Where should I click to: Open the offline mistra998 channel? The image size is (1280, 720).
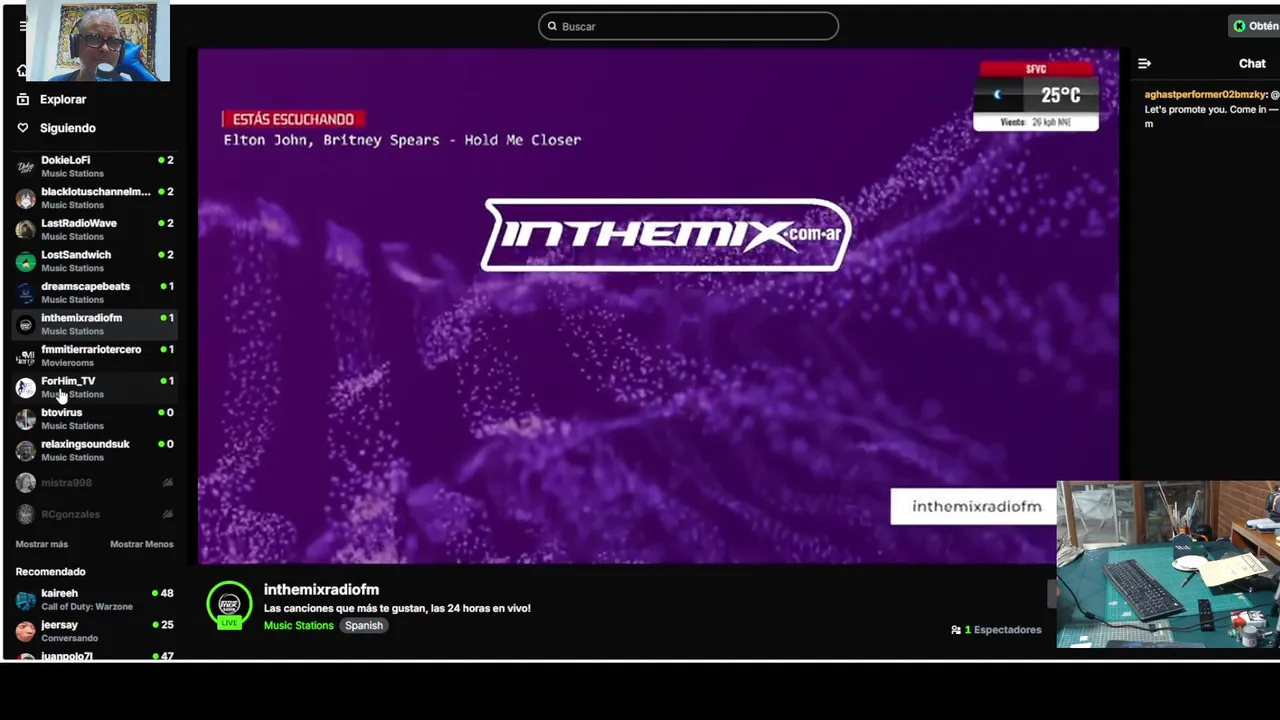95,483
